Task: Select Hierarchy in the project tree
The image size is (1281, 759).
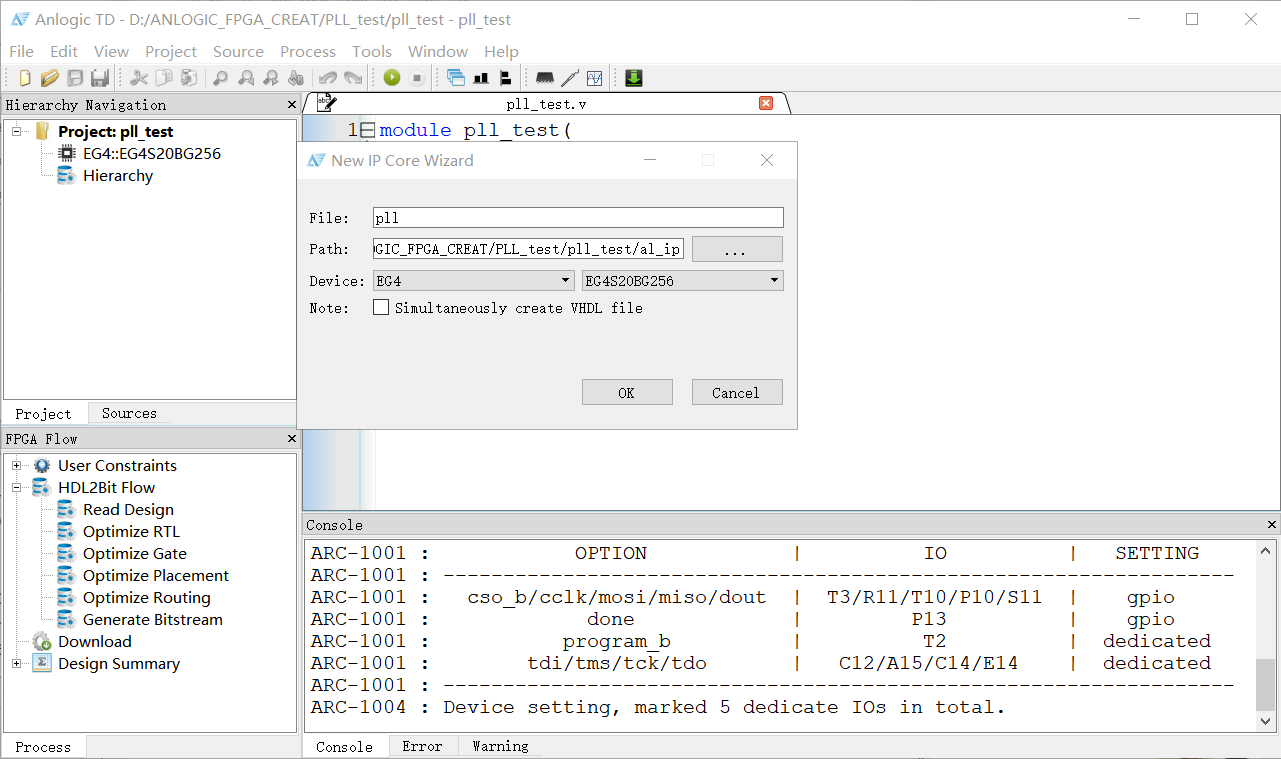Action: tap(118, 176)
